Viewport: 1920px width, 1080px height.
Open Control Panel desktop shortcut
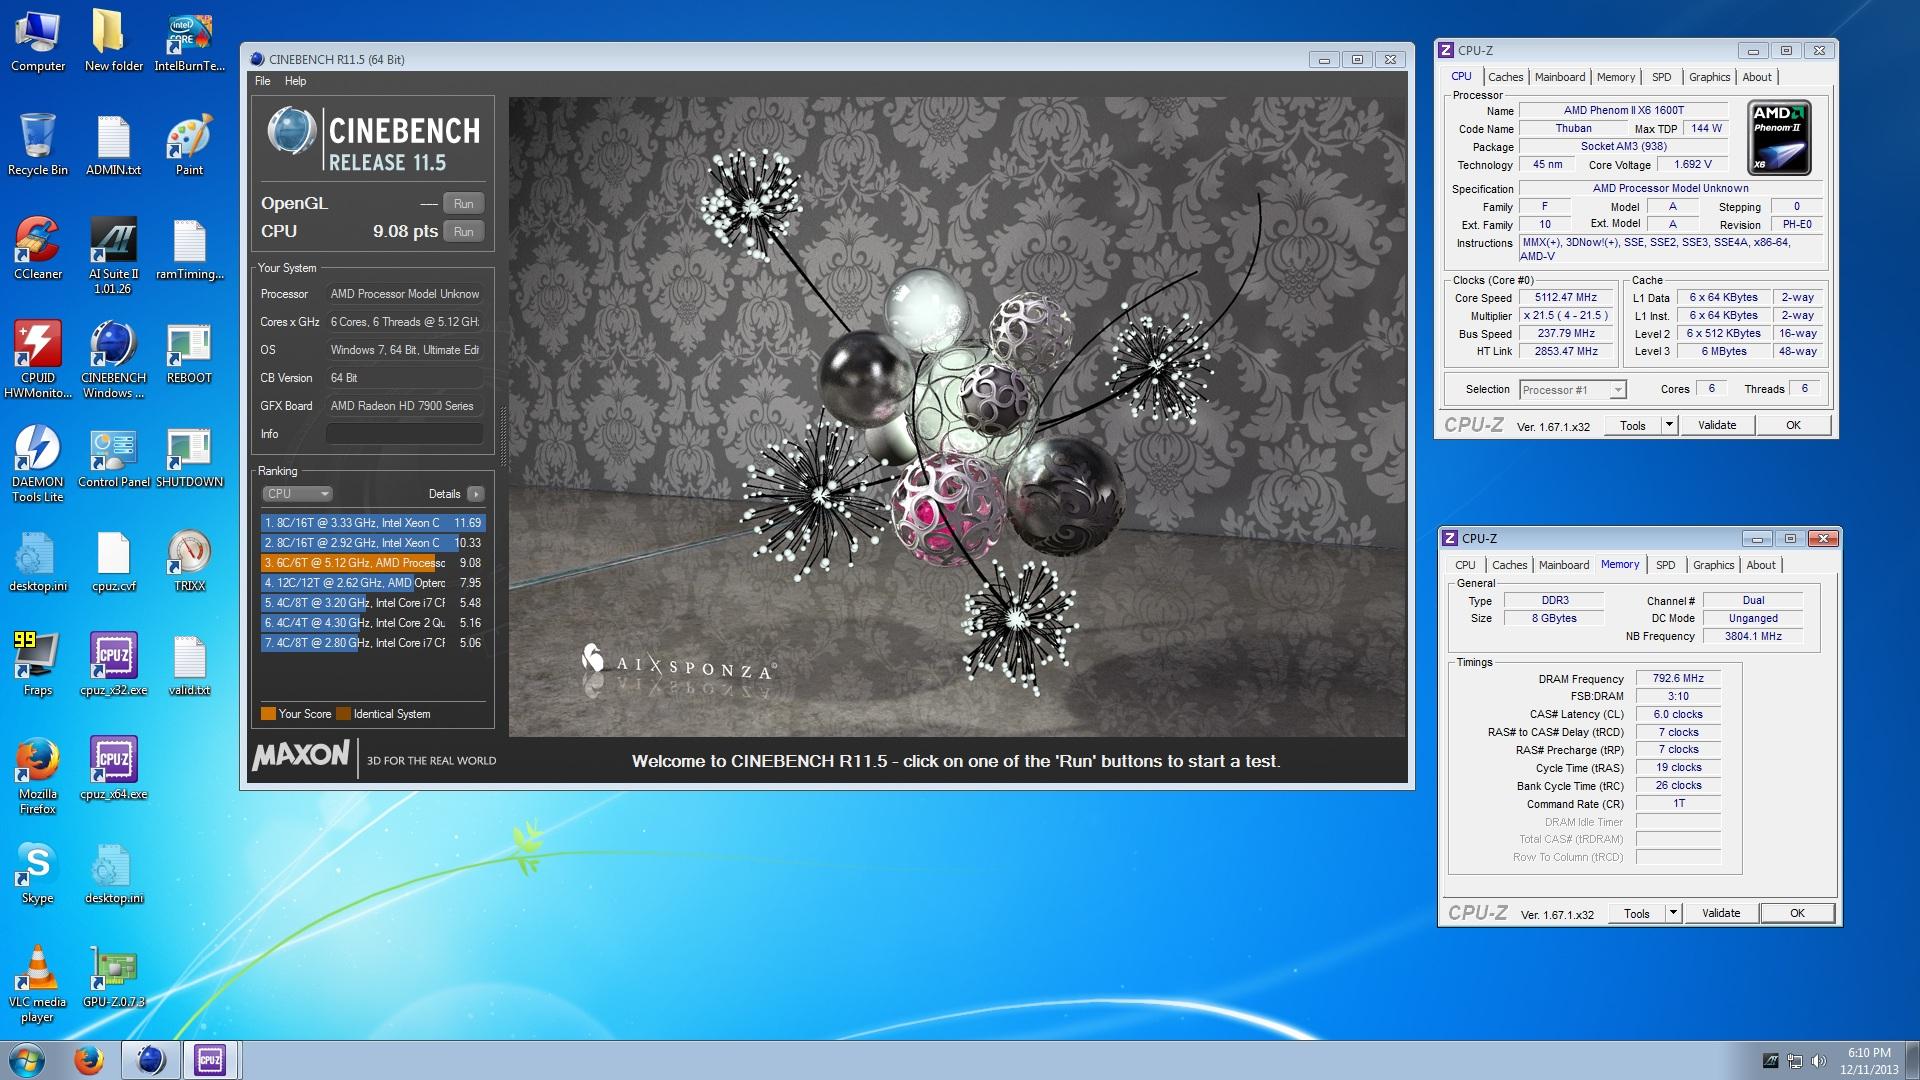(x=113, y=458)
